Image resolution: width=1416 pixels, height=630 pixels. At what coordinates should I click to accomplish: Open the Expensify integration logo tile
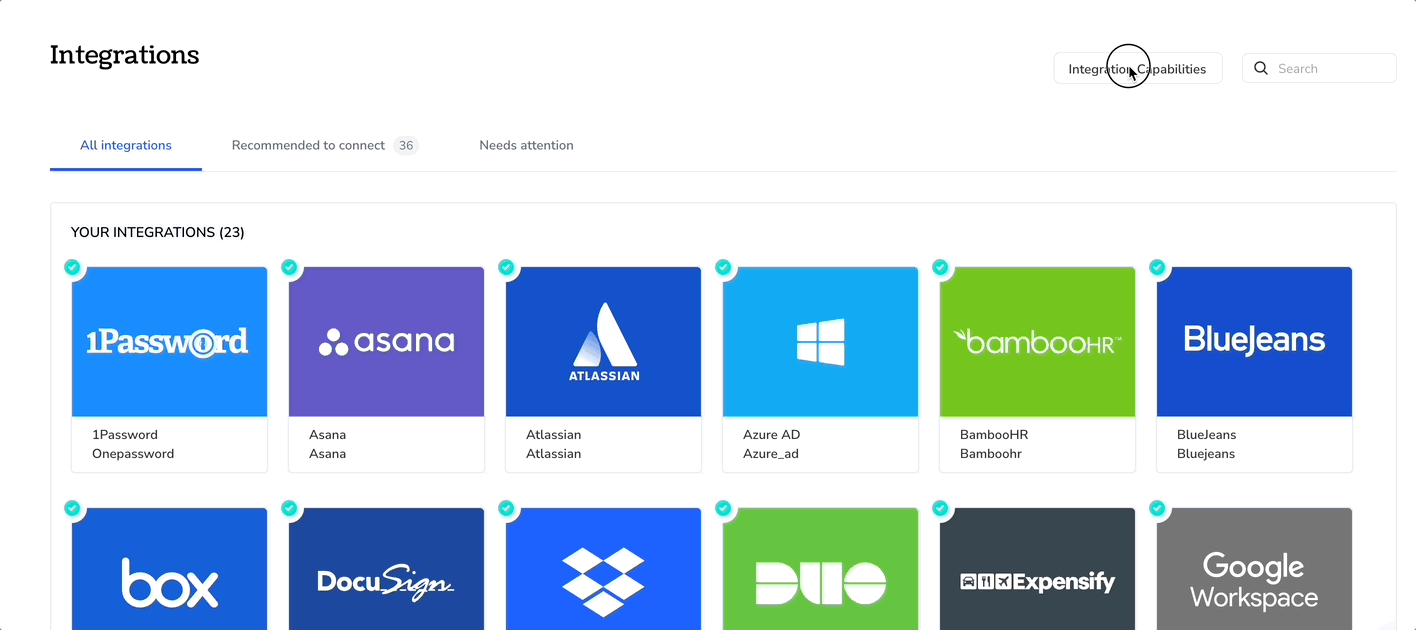tap(1037, 569)
